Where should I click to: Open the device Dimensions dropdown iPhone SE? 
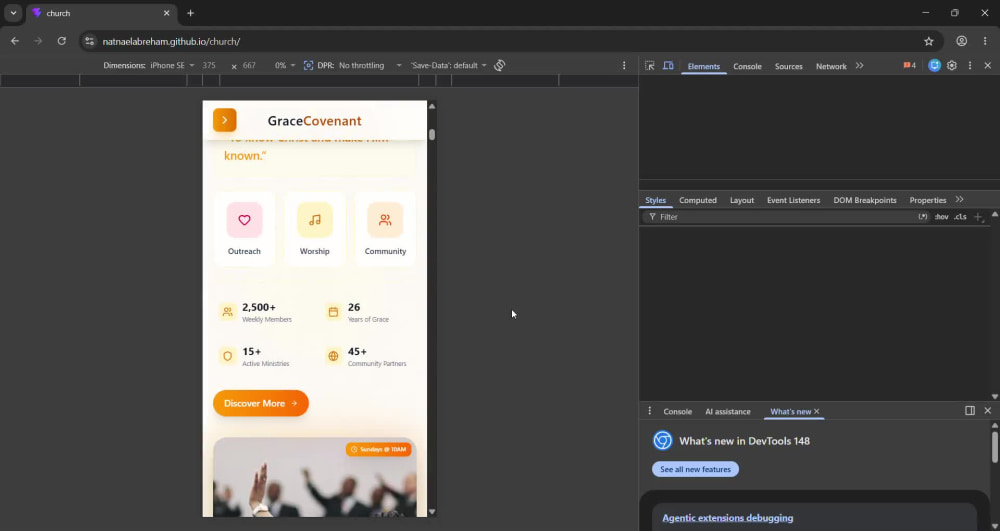[171, 65]
